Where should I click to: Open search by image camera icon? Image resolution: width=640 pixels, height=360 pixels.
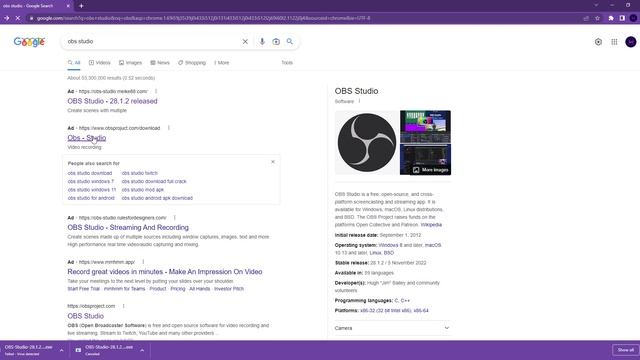(276, 42)
